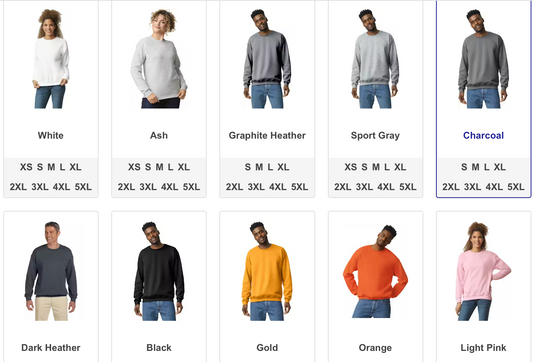Select 5XL size under Charcoal
Viewport: 533px width, 362px height.
pyautogui.click(x=516, y=187)
